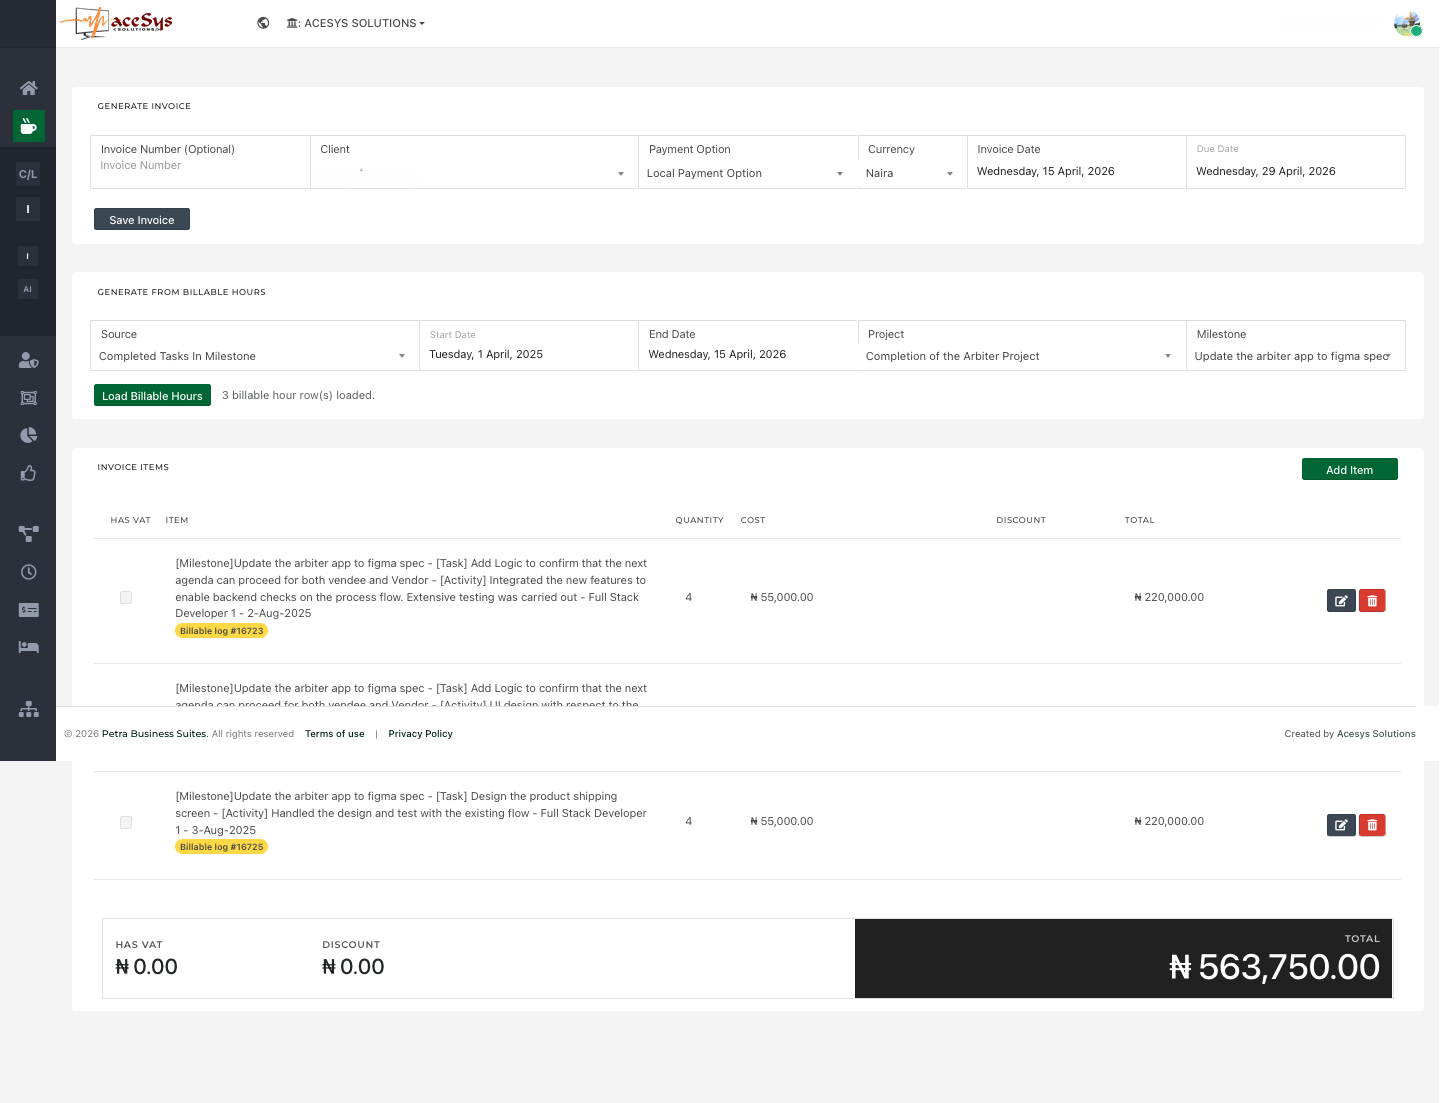The height and width of the screenshot is (1103, 1440).
Task: Select the thumbs-up approvals icon
Action: click(x=28, y=473)
